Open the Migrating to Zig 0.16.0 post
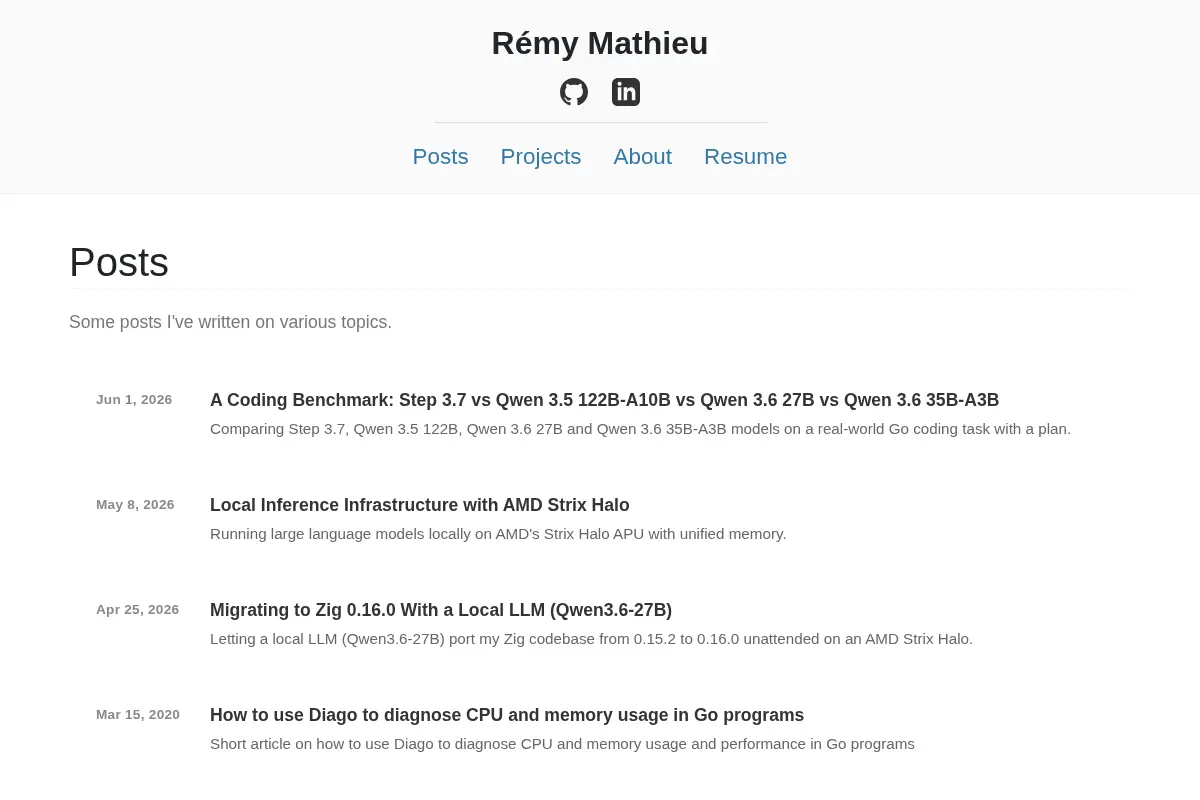 click(441, 610)
